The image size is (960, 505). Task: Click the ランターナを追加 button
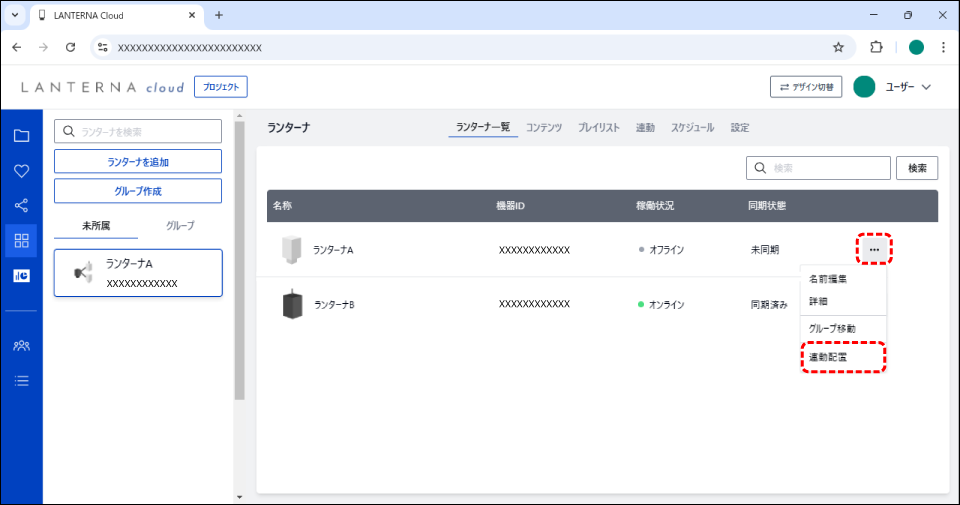point(138,162)
